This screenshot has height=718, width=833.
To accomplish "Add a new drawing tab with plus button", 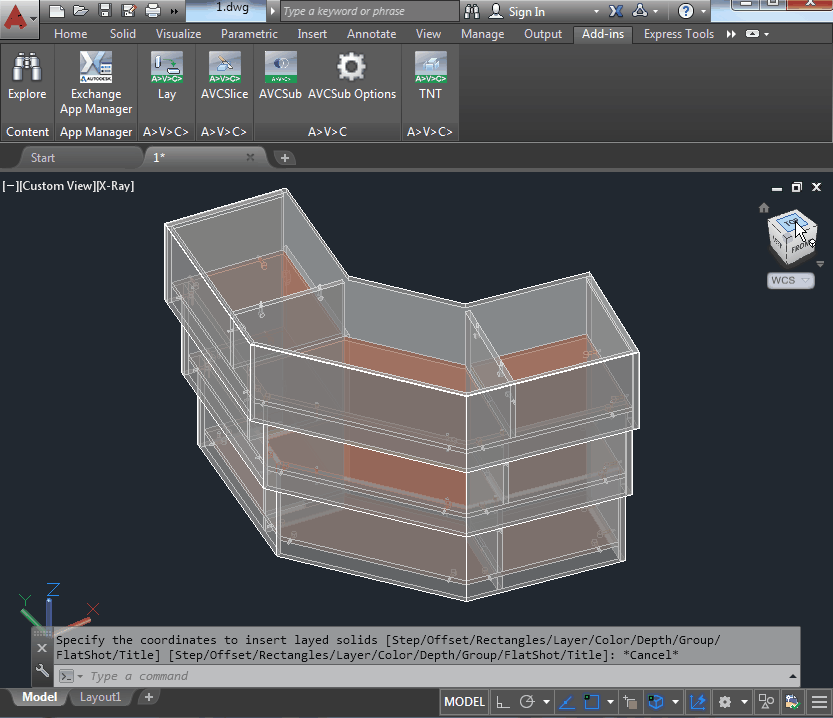I will (284, 158).
